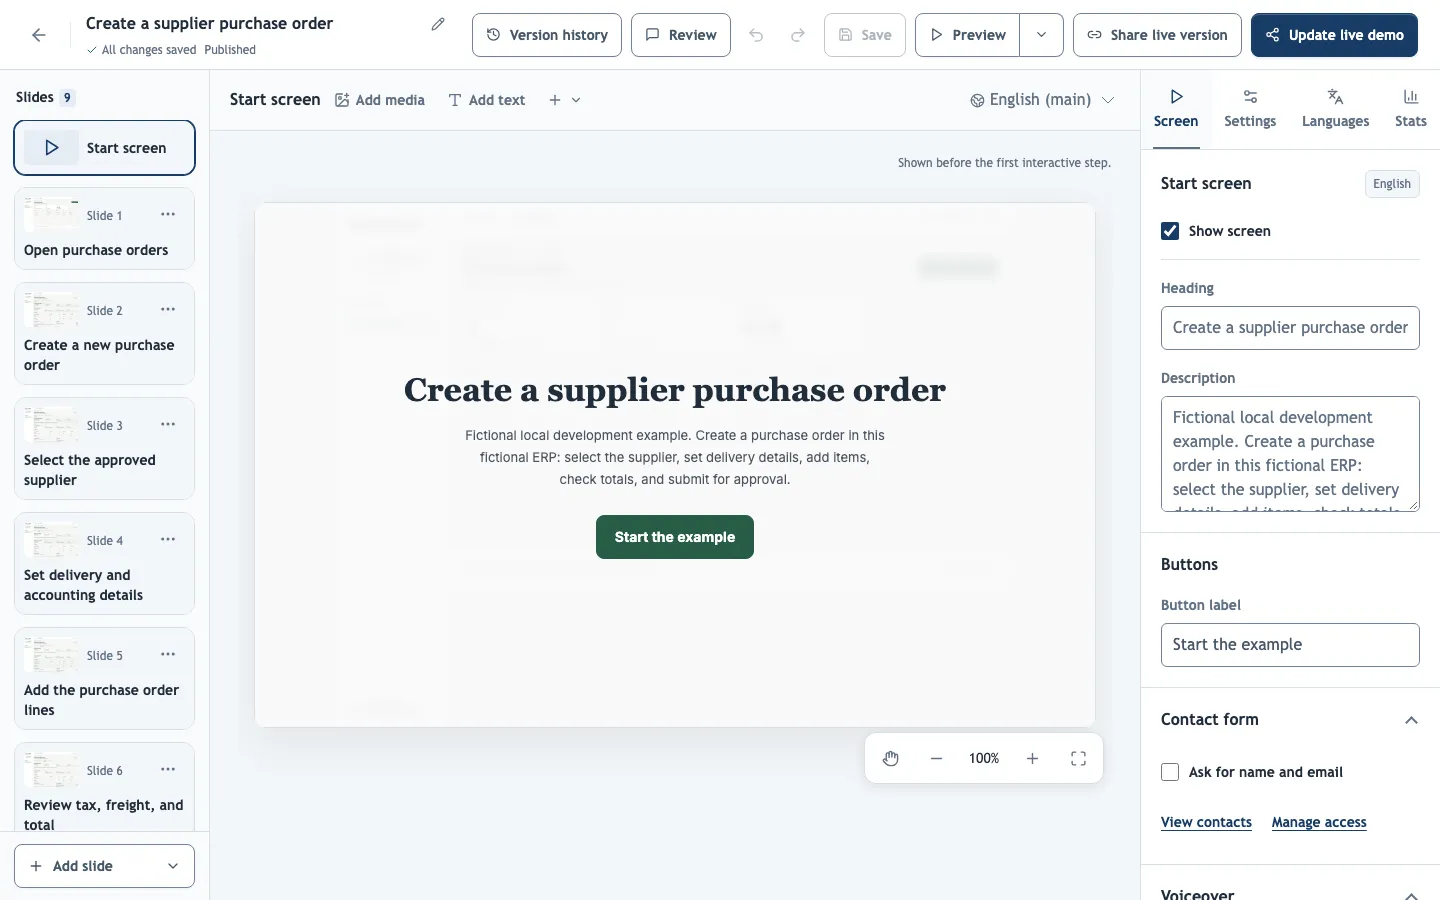
Task: Click the undo arrow icon
Action: [x=756, y=35]
